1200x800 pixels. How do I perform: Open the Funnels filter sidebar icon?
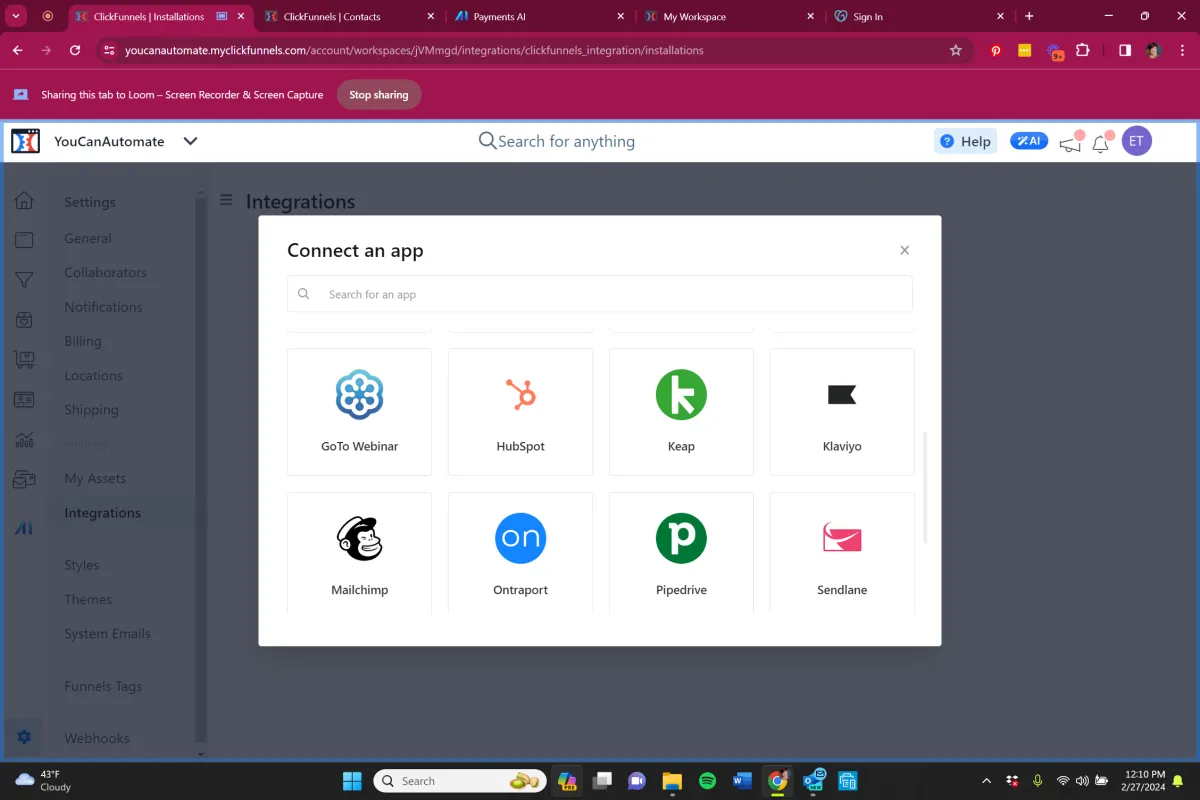point(24,280)
